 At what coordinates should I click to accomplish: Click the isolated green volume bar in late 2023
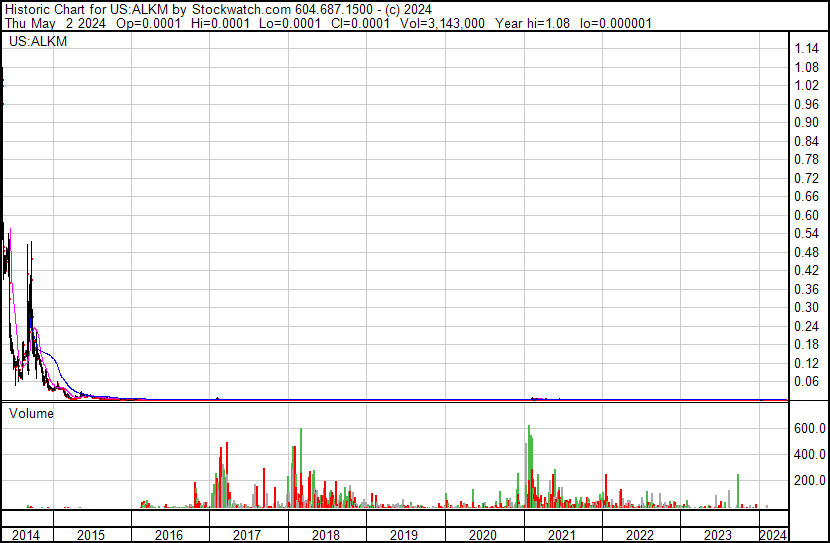(738, 491)
